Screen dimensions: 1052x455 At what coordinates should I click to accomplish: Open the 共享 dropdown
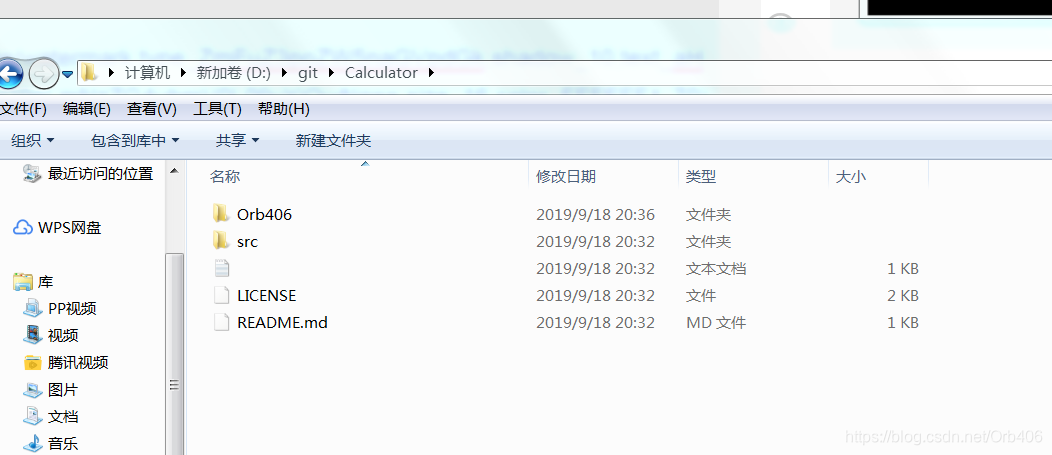point(238,140)
